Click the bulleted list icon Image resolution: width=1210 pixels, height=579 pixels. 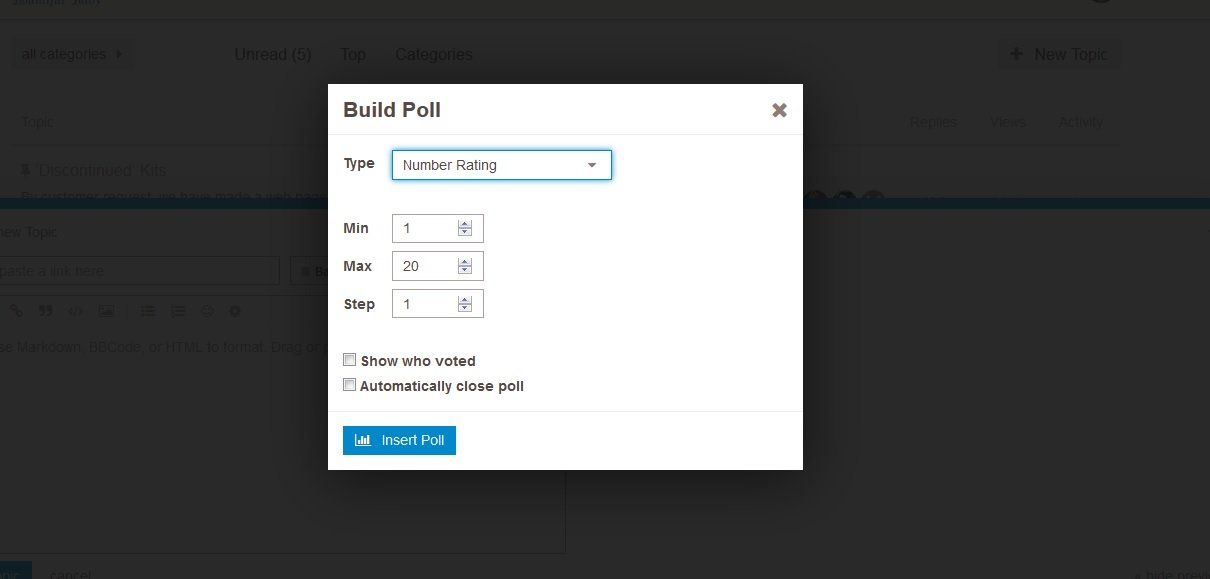click(148, 311)
